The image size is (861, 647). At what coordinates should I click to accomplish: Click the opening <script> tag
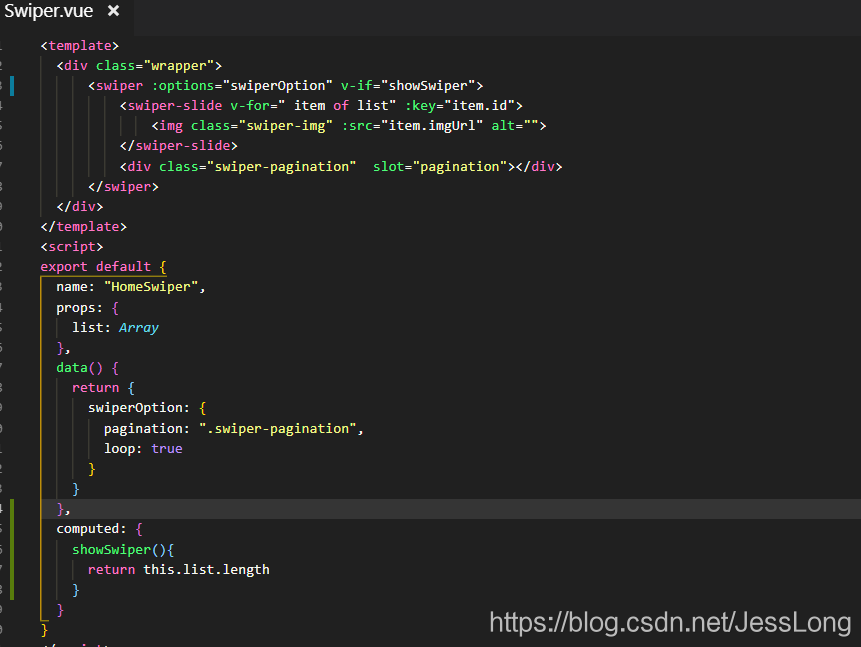pos(71,247)
